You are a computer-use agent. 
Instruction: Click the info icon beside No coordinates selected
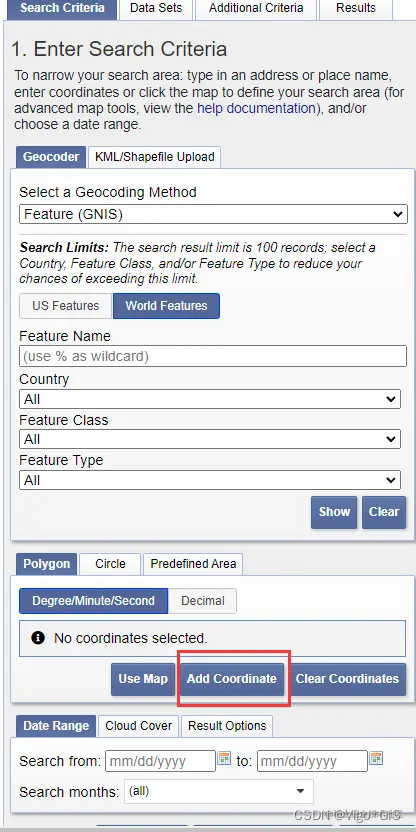point(38,637)
